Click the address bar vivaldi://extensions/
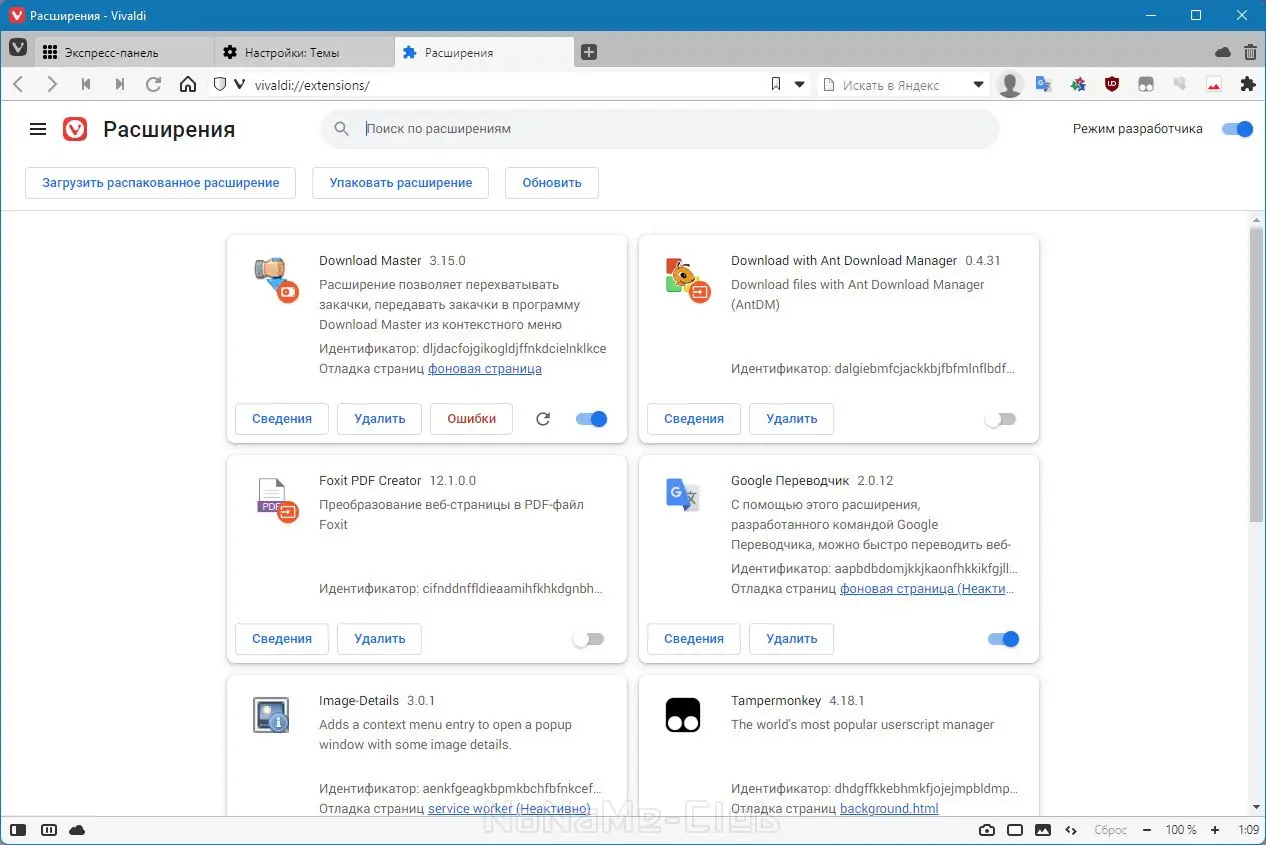The width and height of the screenshot is (1266, 845). click(x=505, y=85)
